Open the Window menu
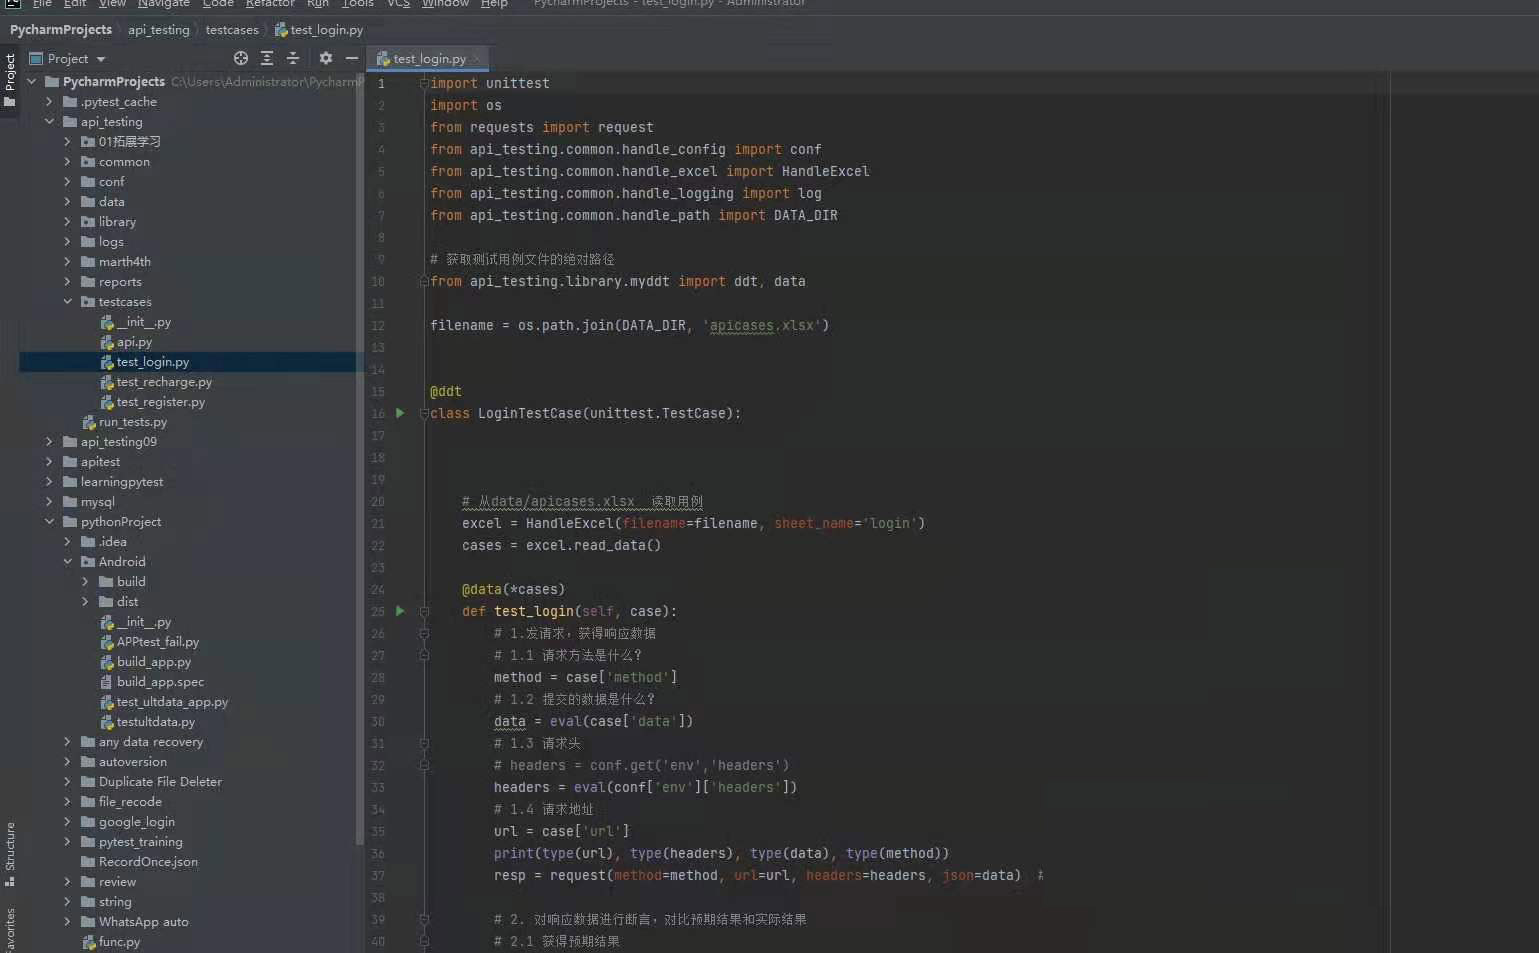This screenshot has height=953, width=1539. (445, 4)
